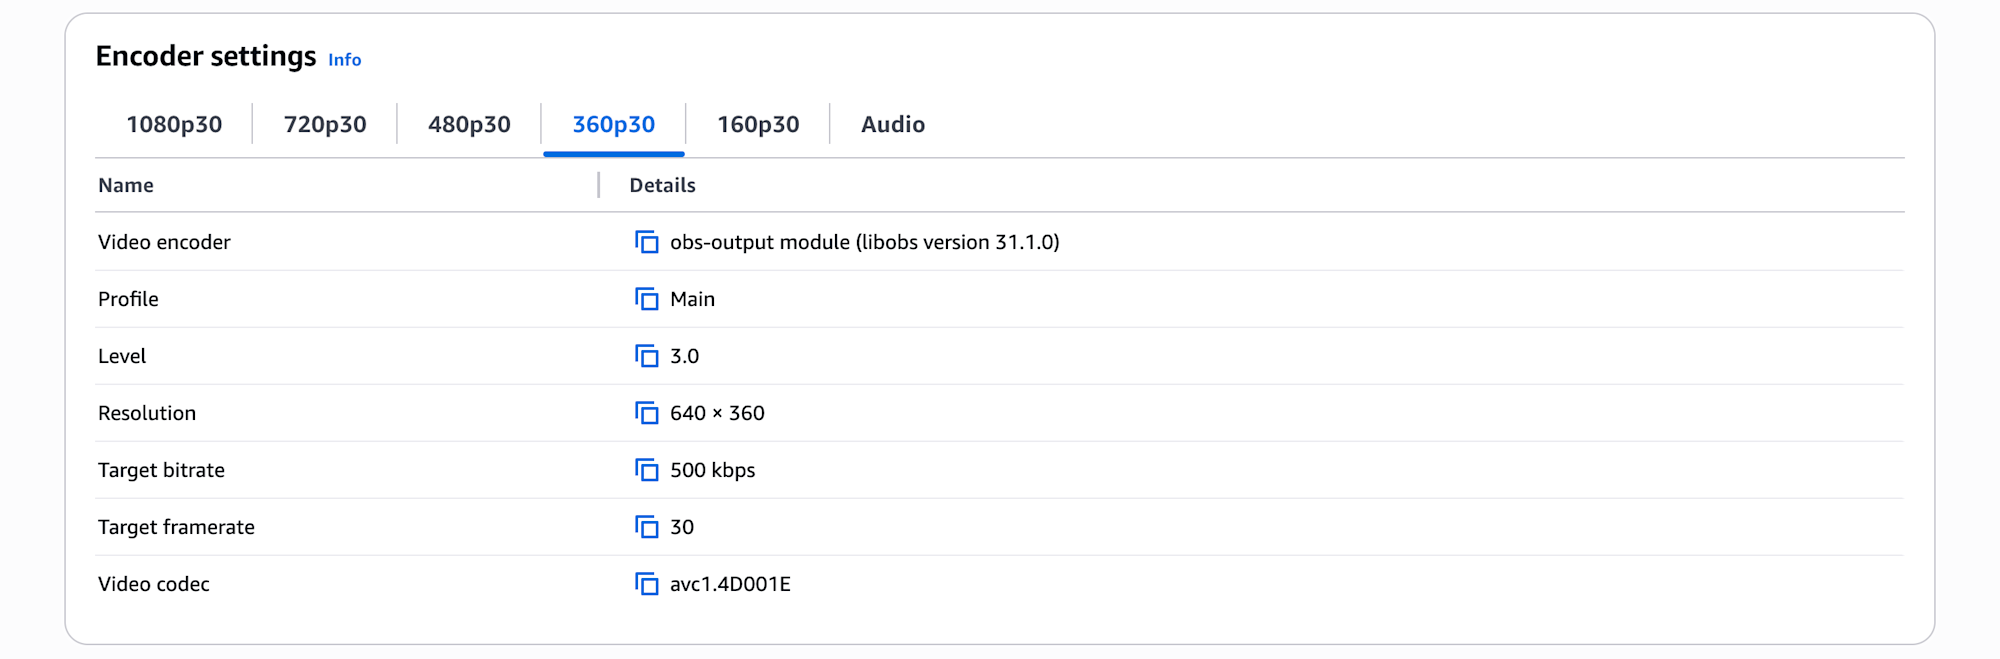Open the 160p30 tab

758,124
